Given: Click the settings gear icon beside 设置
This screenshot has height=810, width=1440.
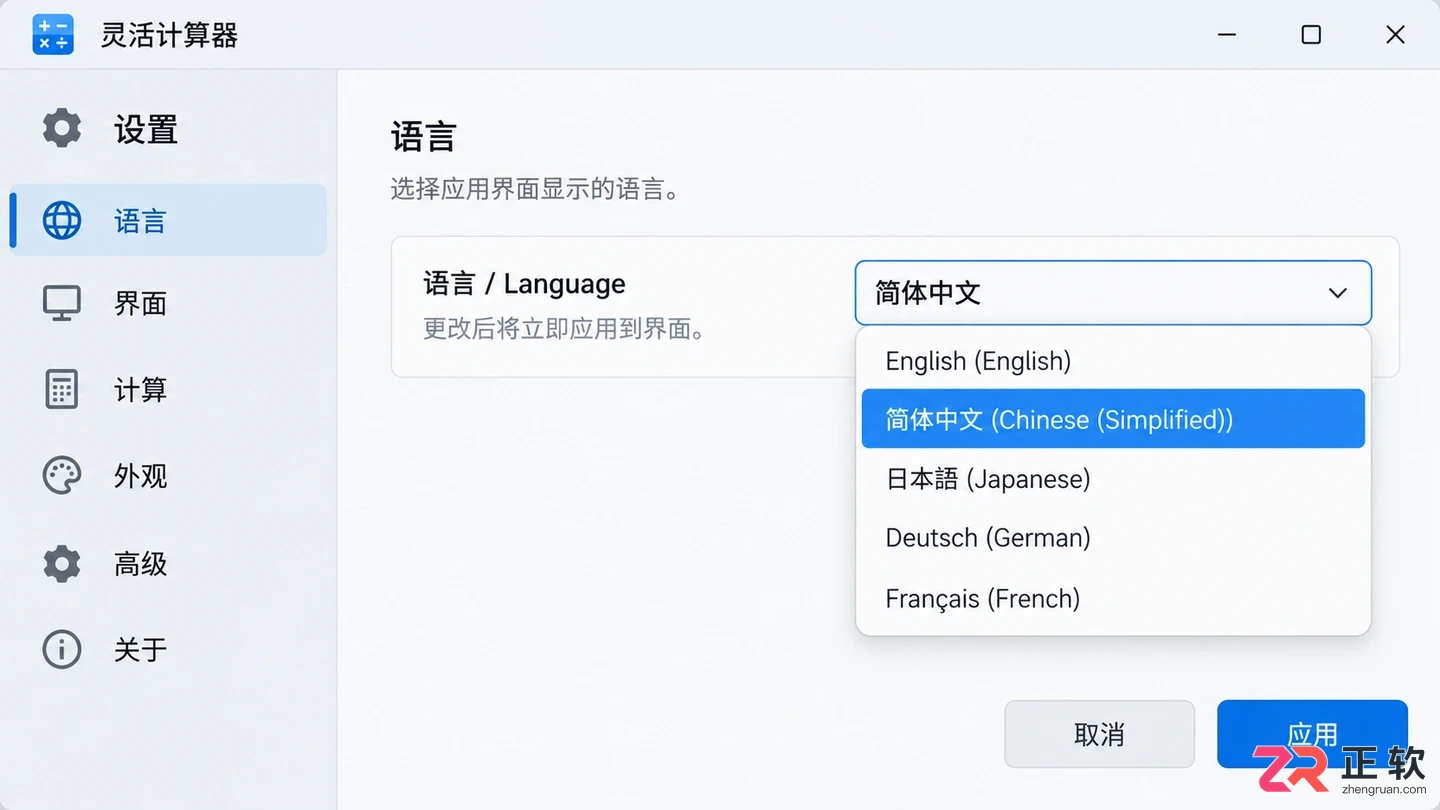Looking at the screenshot, I should pyautogui.click(x=62, y=128).
